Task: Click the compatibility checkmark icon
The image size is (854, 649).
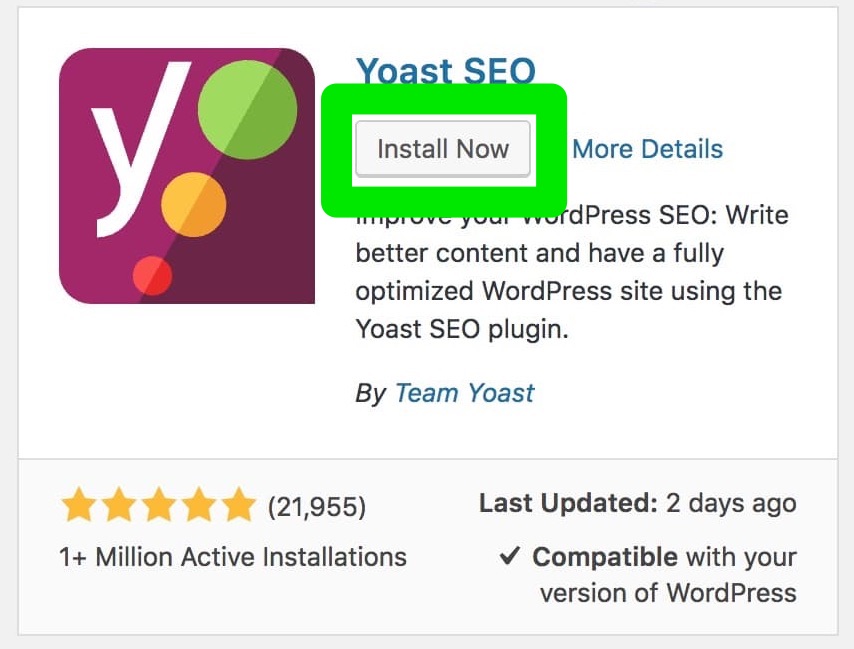Action: (509, 557)
